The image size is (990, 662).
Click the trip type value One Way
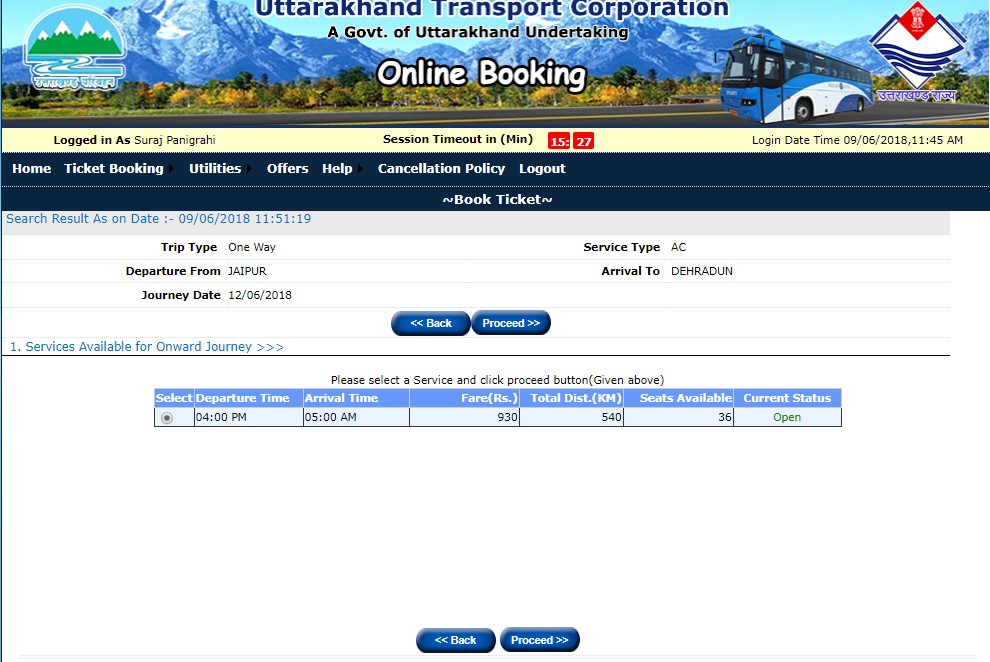[x=252, y=247]
